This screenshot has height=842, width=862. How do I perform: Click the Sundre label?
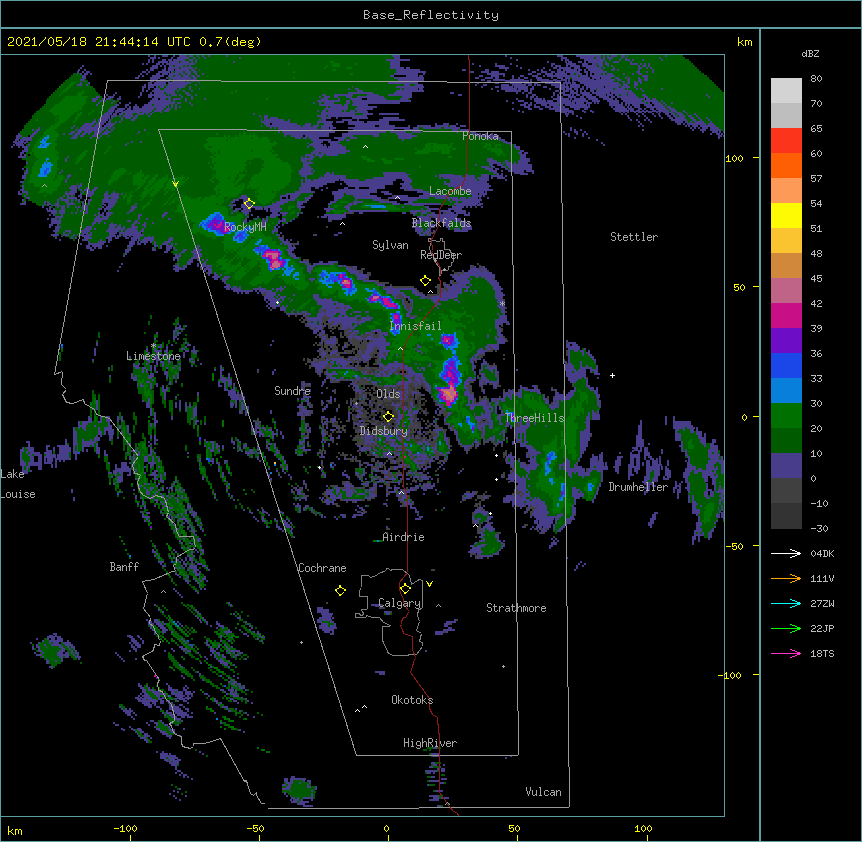pos(292,391)
